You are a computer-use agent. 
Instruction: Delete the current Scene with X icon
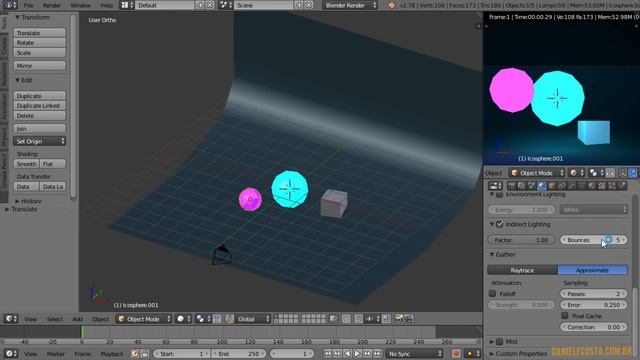tap(309, 5)
